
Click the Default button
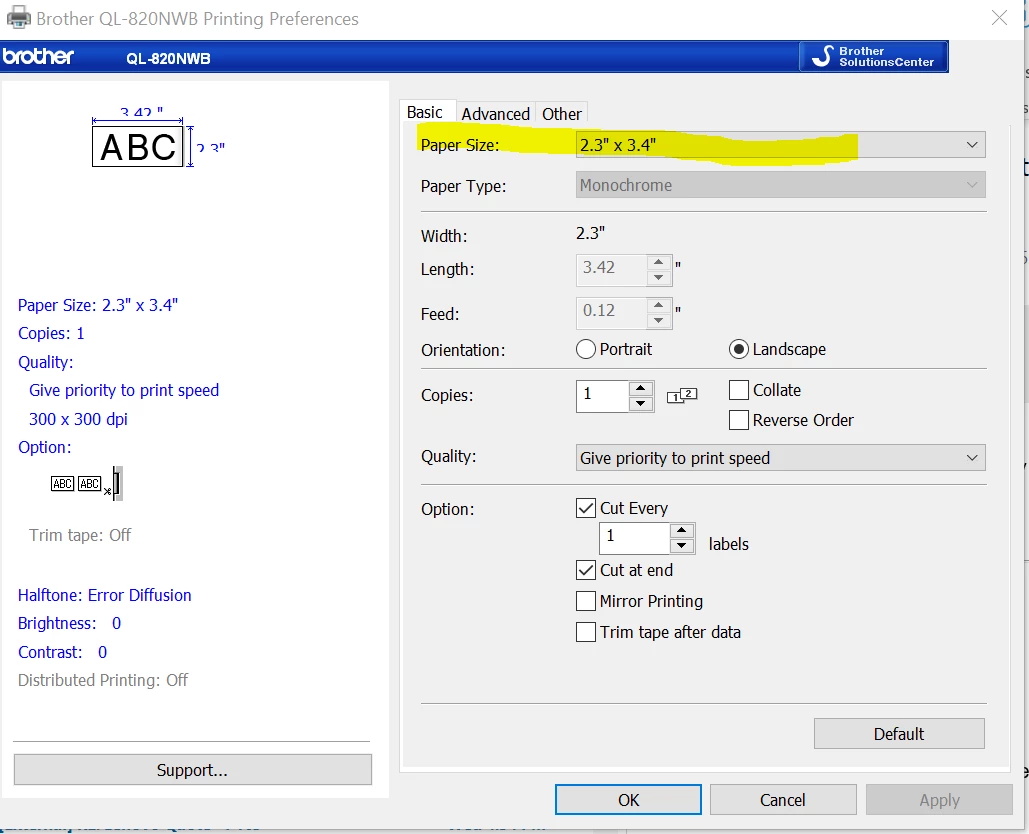point(899,734)
